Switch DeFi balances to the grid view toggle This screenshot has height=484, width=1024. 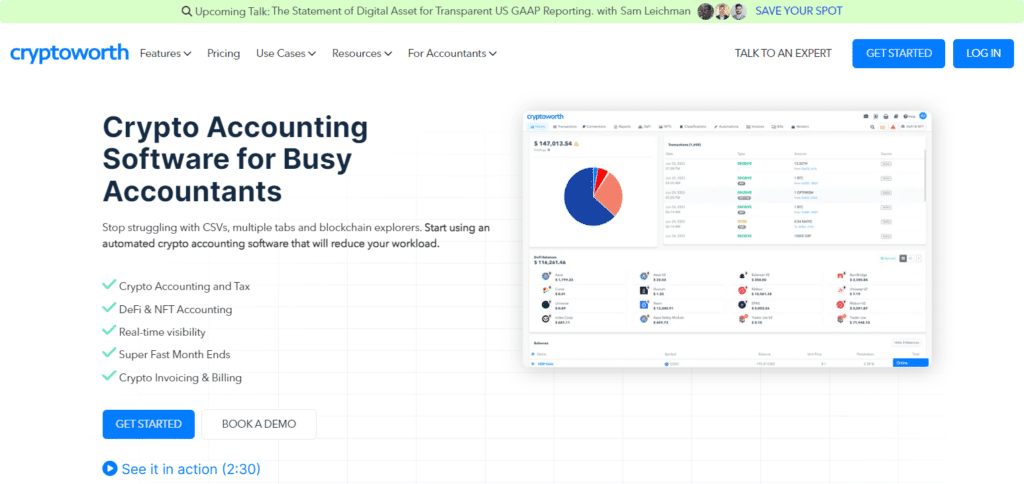click(x=903, y=258)
